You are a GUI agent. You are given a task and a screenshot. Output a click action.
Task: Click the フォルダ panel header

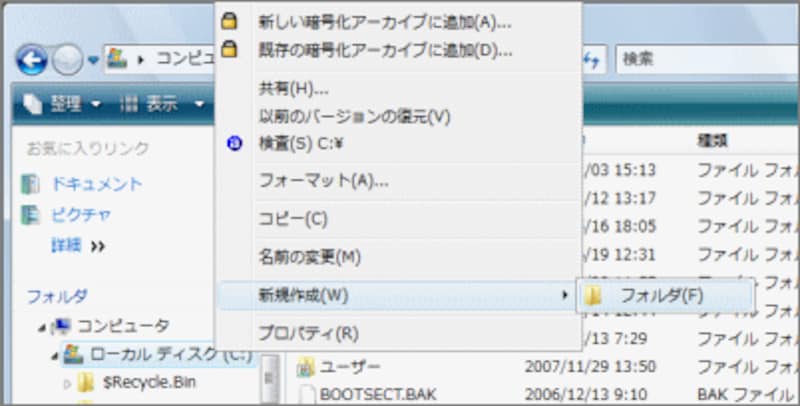(57, 296)
